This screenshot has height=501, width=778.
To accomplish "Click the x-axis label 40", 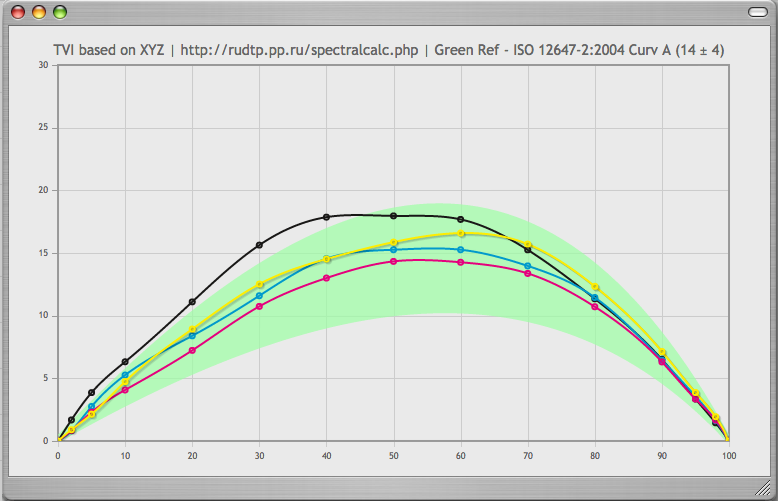I will point(326,456).
